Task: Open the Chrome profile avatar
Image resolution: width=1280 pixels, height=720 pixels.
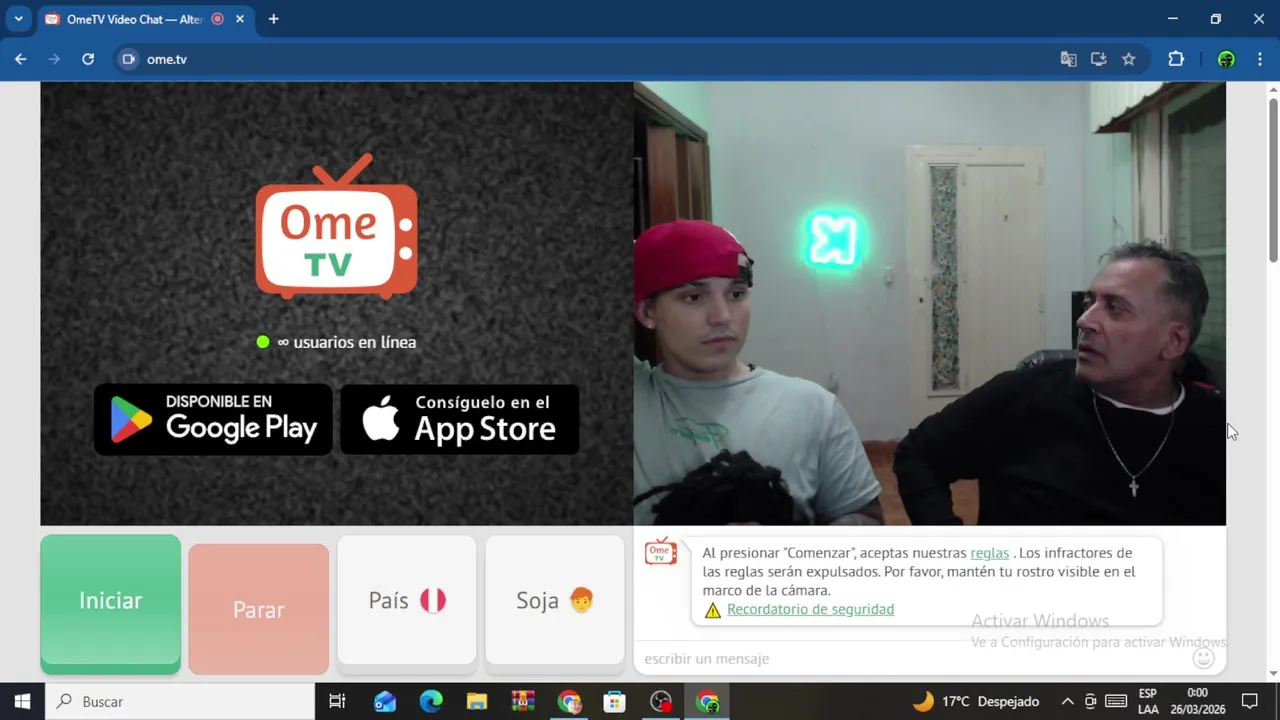Action: click(1226, 59)
